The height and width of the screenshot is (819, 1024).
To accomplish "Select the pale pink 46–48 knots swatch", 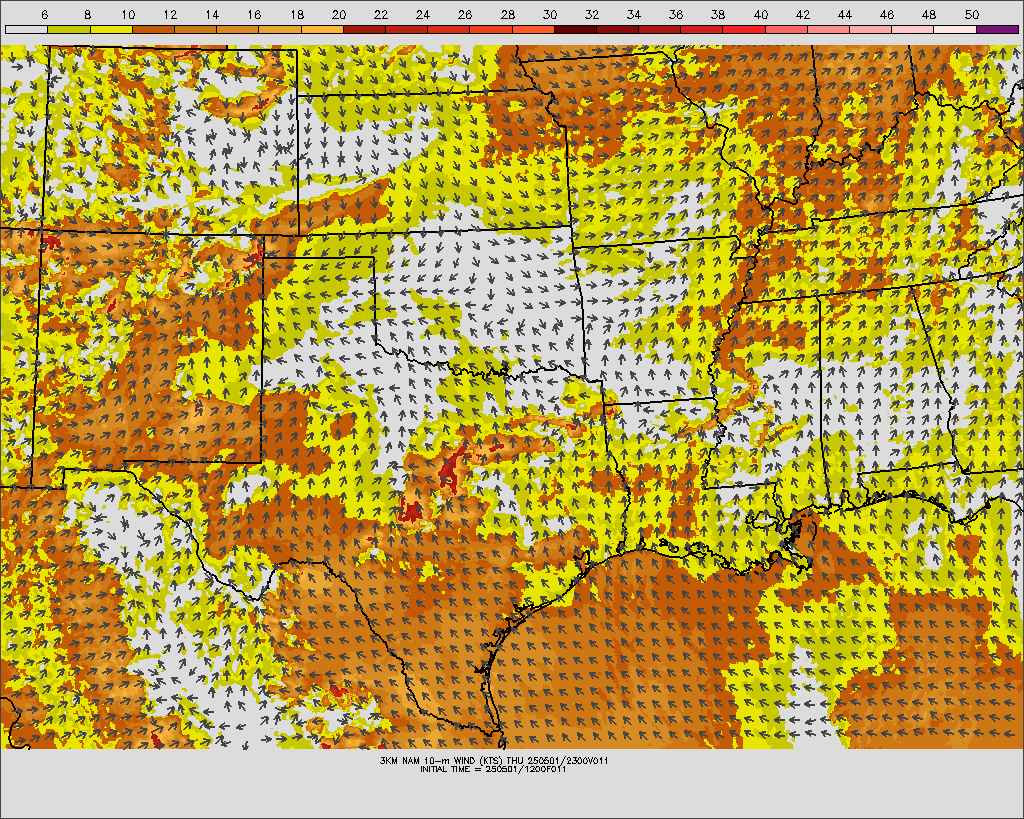I will pyautogui.click(x=914, y=29).
